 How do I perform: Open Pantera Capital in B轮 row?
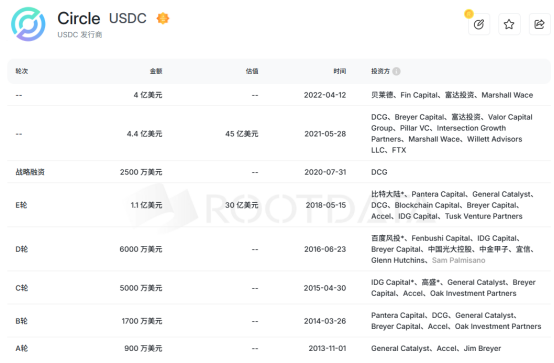398,315
